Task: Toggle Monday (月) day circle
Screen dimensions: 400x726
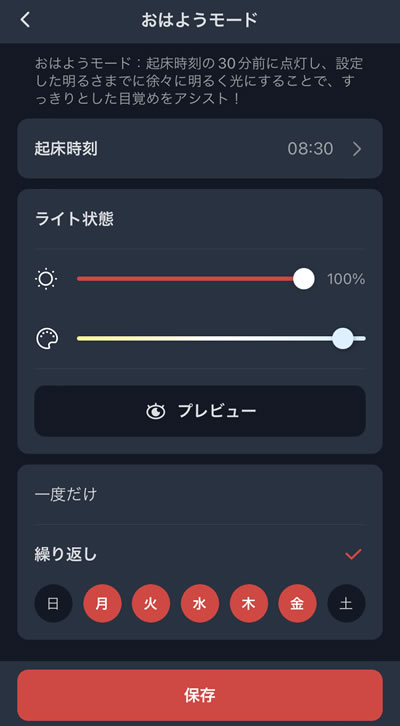Action: 102,604
